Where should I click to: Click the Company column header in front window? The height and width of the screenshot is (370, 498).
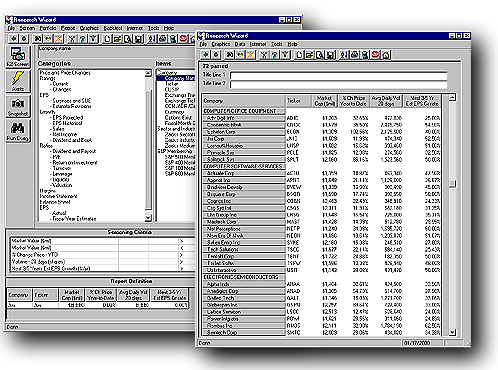(x=244, y=101)
